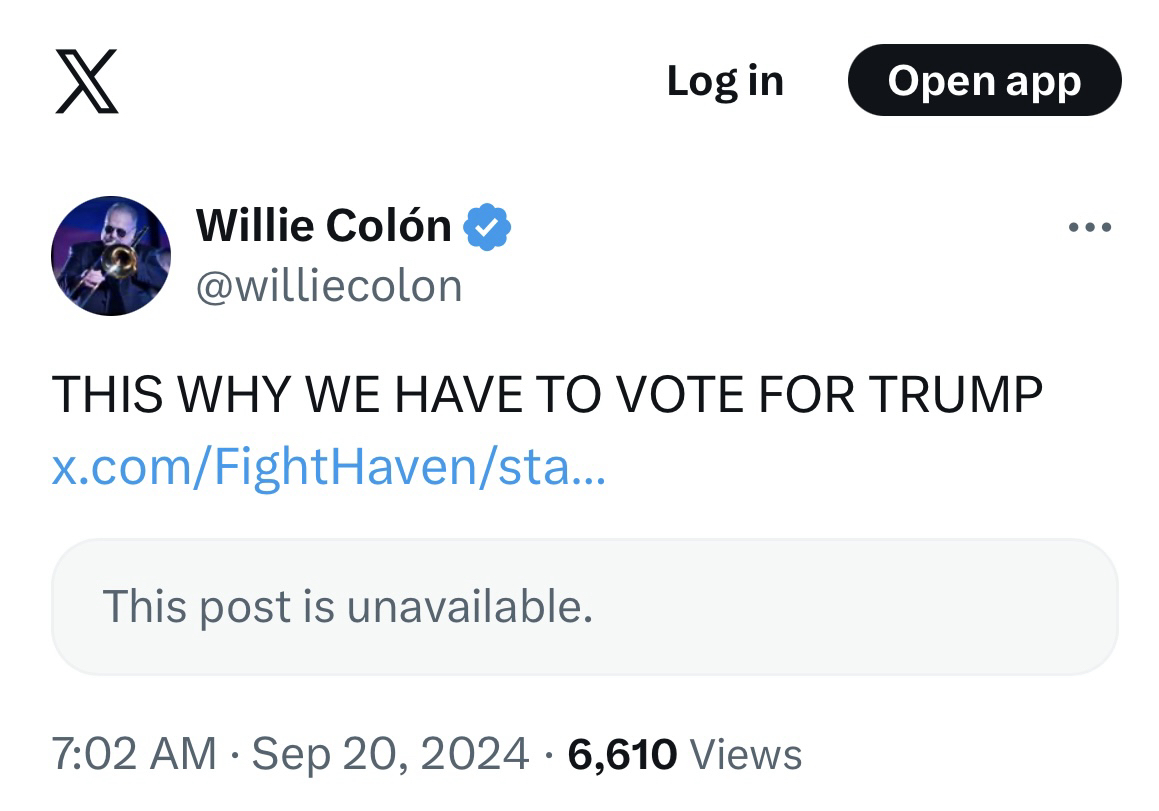Click the Sep 20, 2024 date

point(390,754)
